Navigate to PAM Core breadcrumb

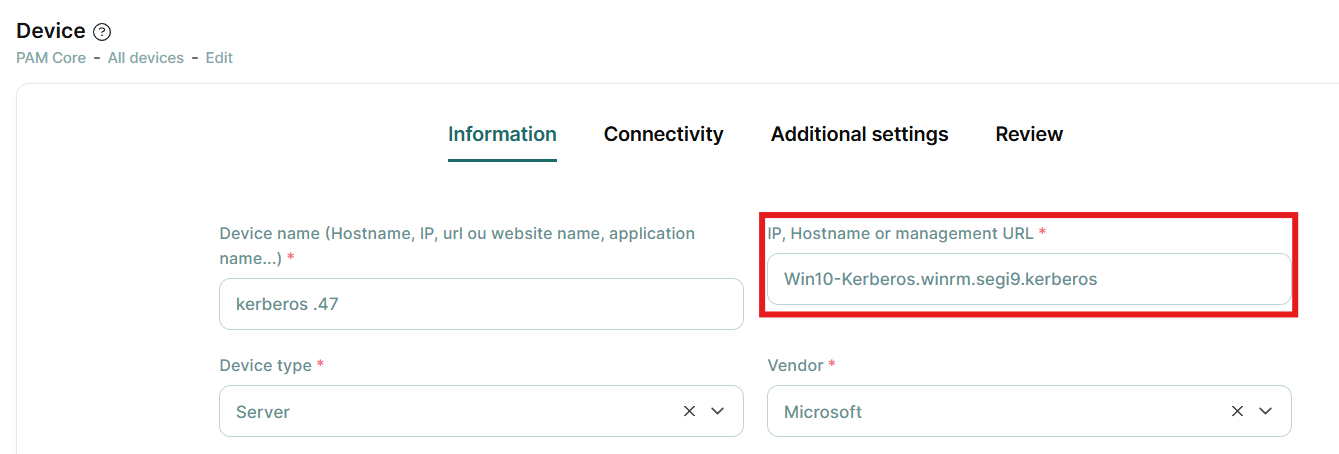pos(51,58)
